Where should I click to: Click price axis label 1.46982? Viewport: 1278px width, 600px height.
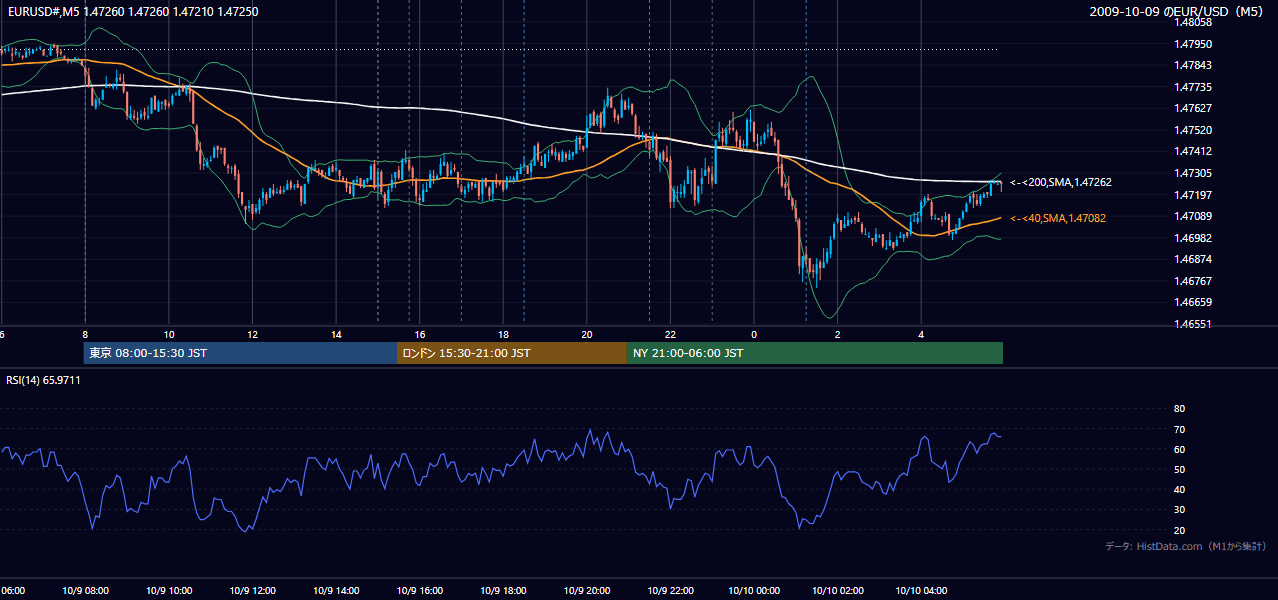pos(1194,238)
